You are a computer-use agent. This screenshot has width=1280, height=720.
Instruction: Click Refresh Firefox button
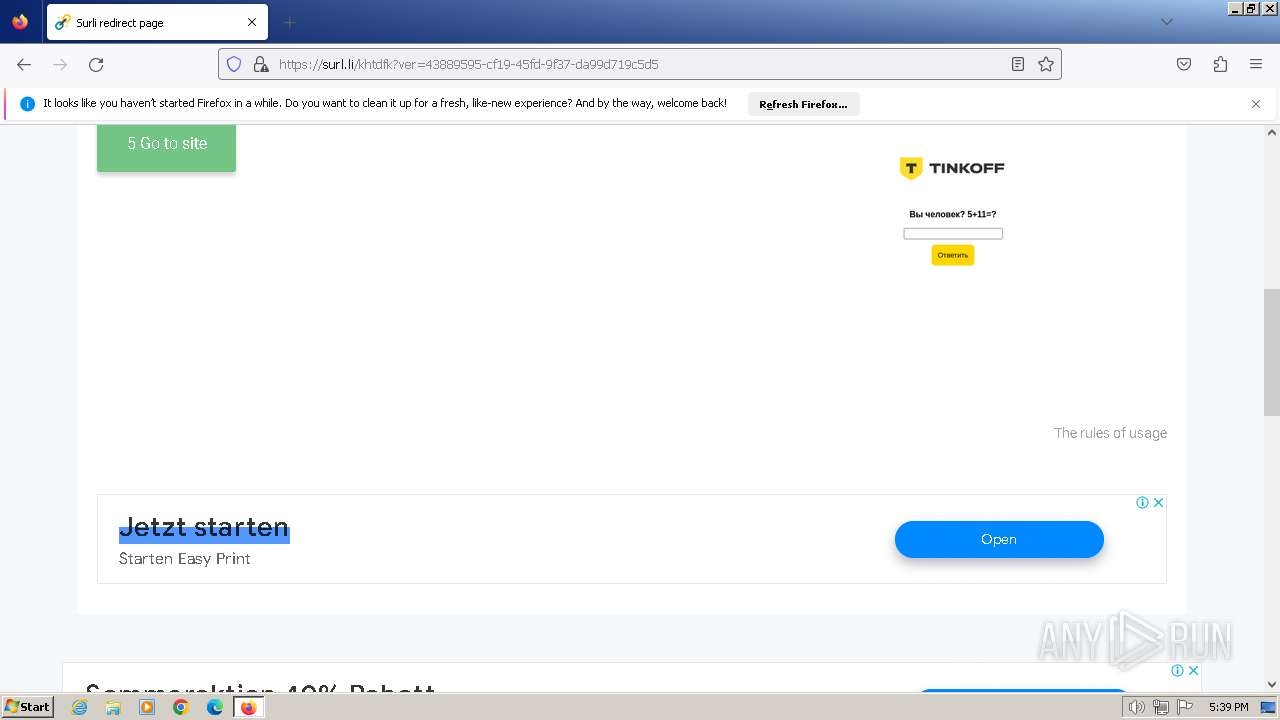point(803,104)
